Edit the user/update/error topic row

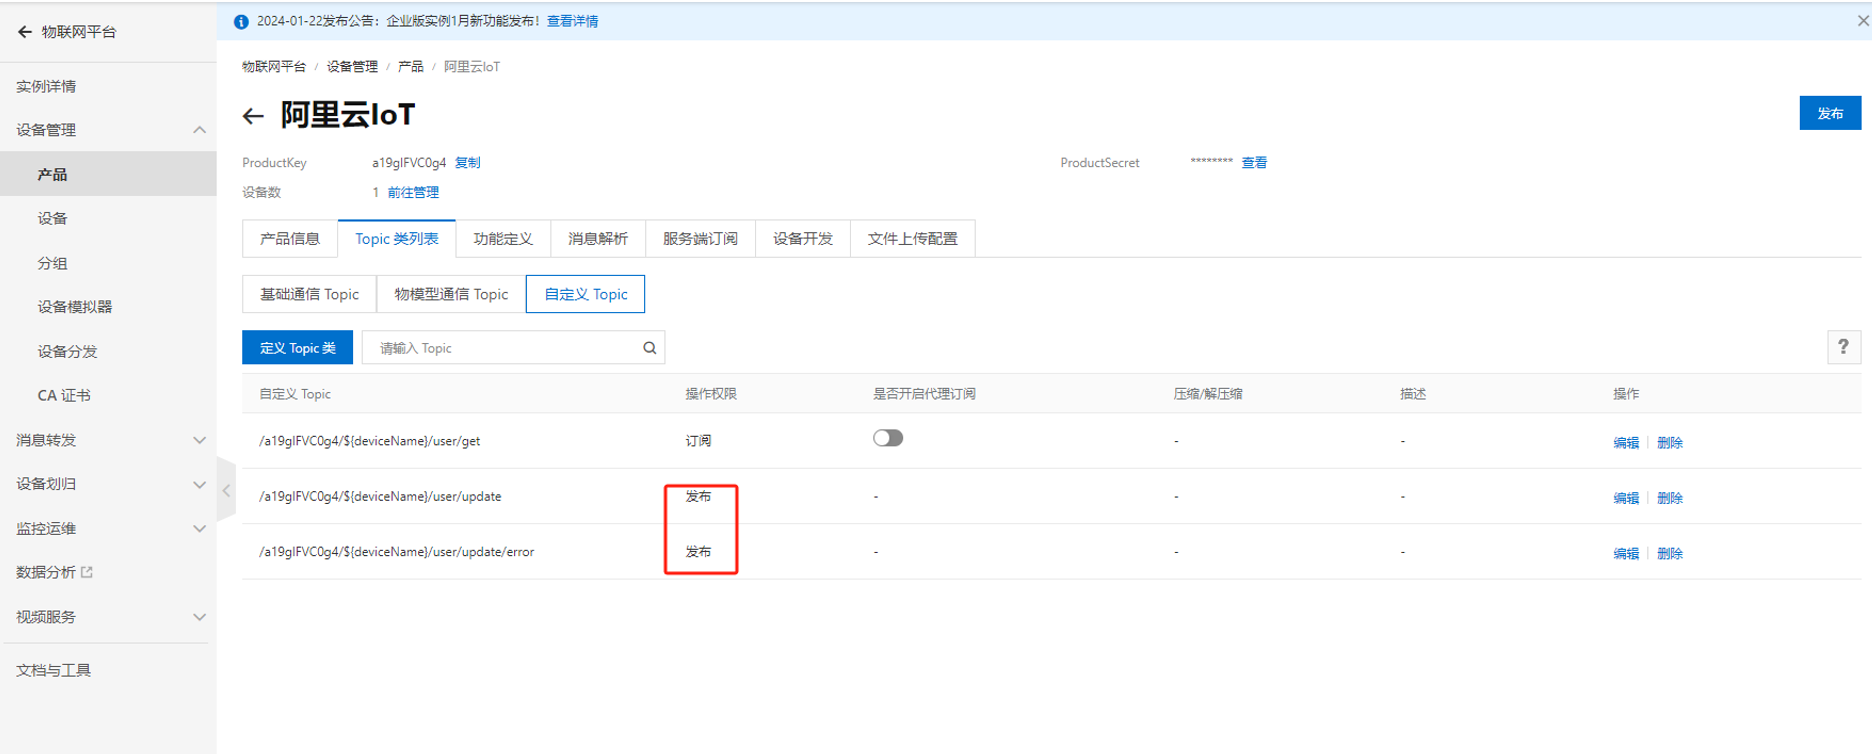click(1626, 553)
